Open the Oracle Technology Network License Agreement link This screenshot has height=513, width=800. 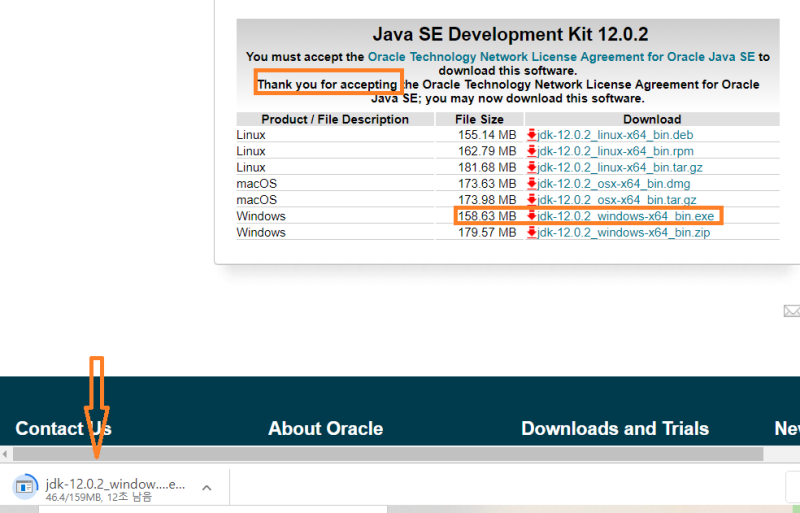(x=561, y=57)
